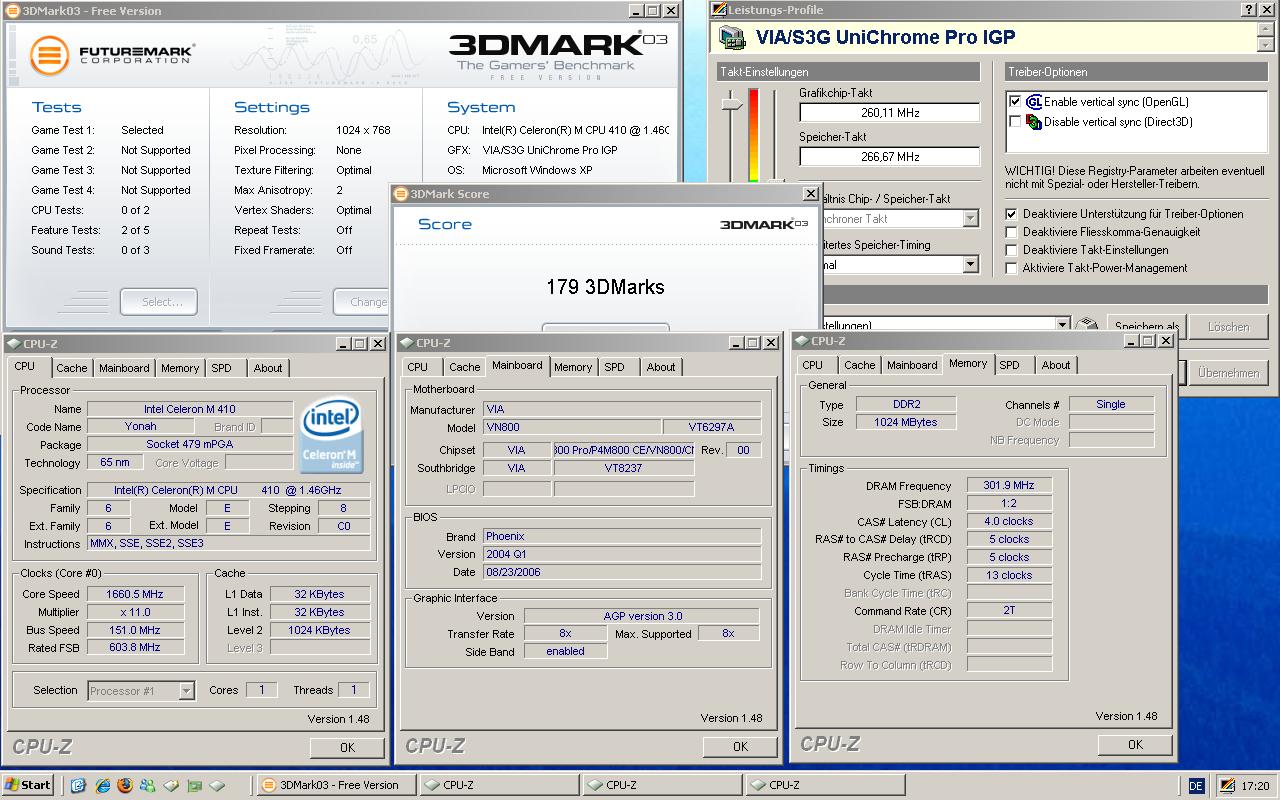This screenshot has width=1280, height=800.
Task: Open profile dropdown left of Speichern als
Action: point(1062,325)
